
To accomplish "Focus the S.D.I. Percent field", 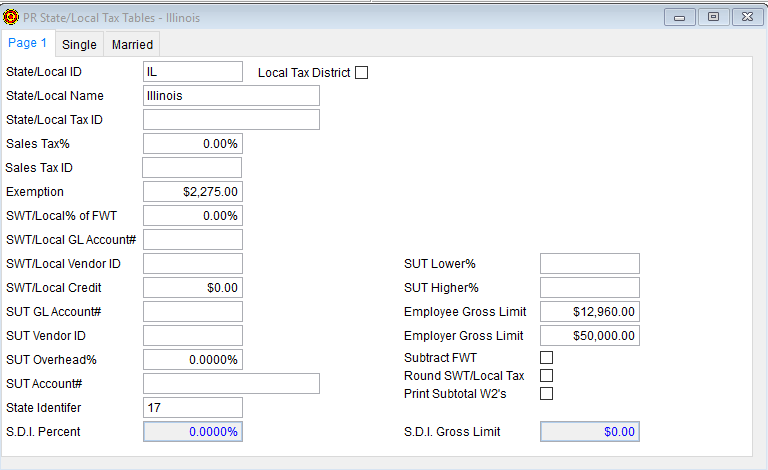I will point(193,431).
